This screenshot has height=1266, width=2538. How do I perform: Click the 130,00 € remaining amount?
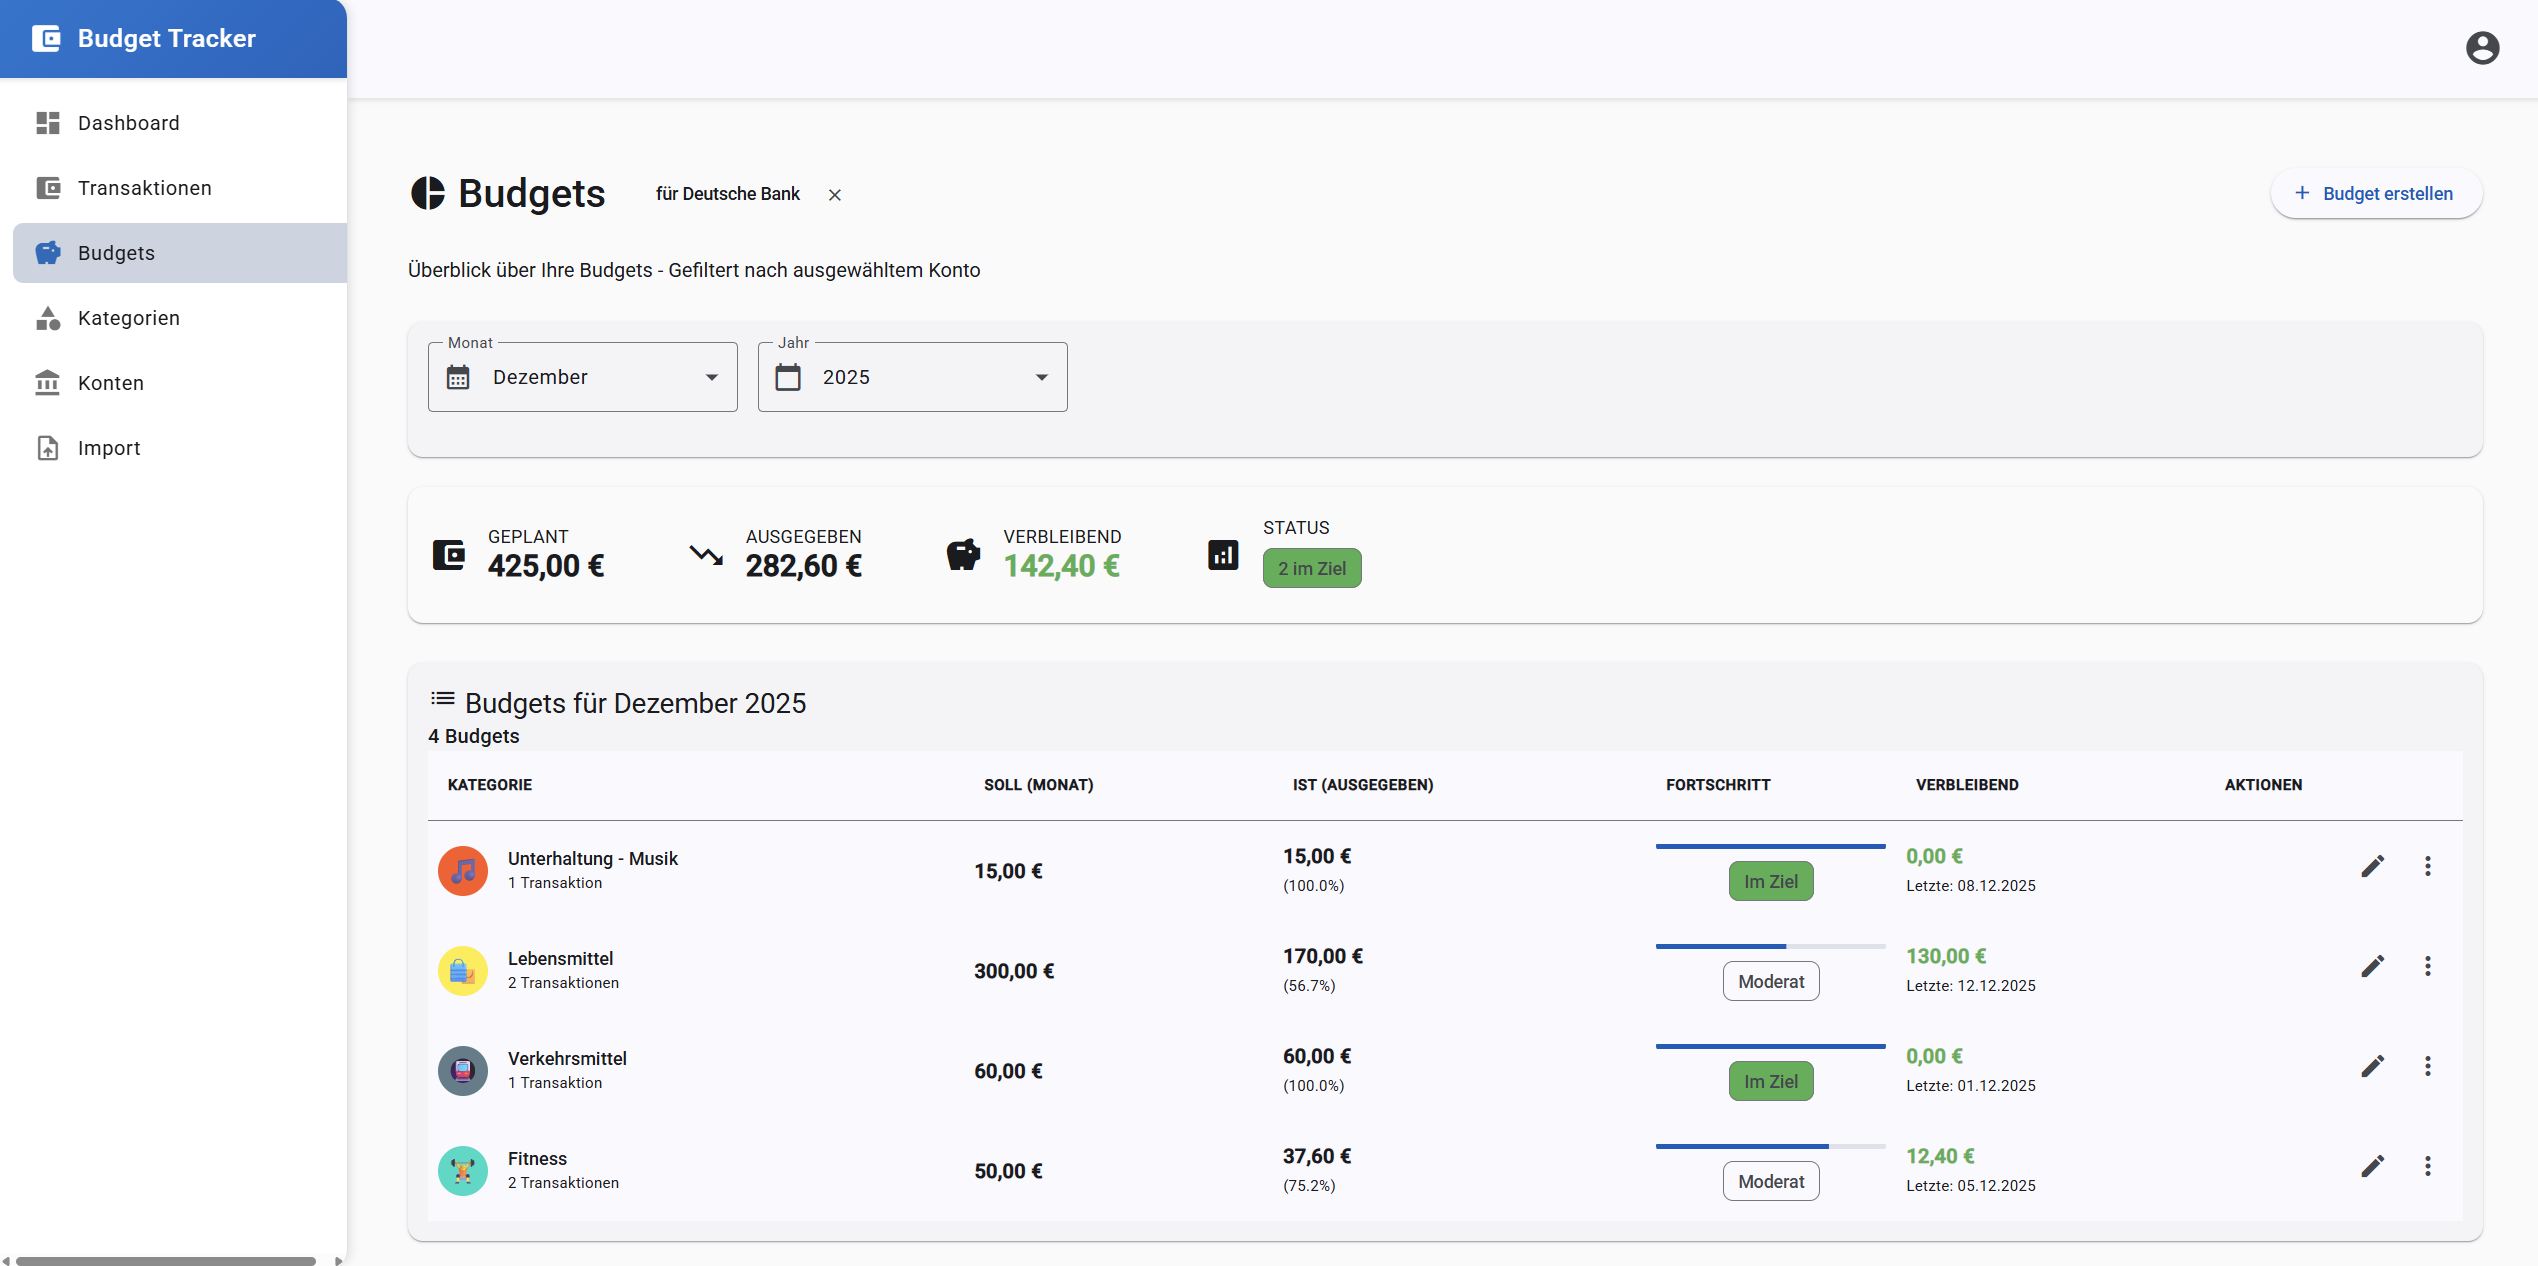[x=1946, y=956]
